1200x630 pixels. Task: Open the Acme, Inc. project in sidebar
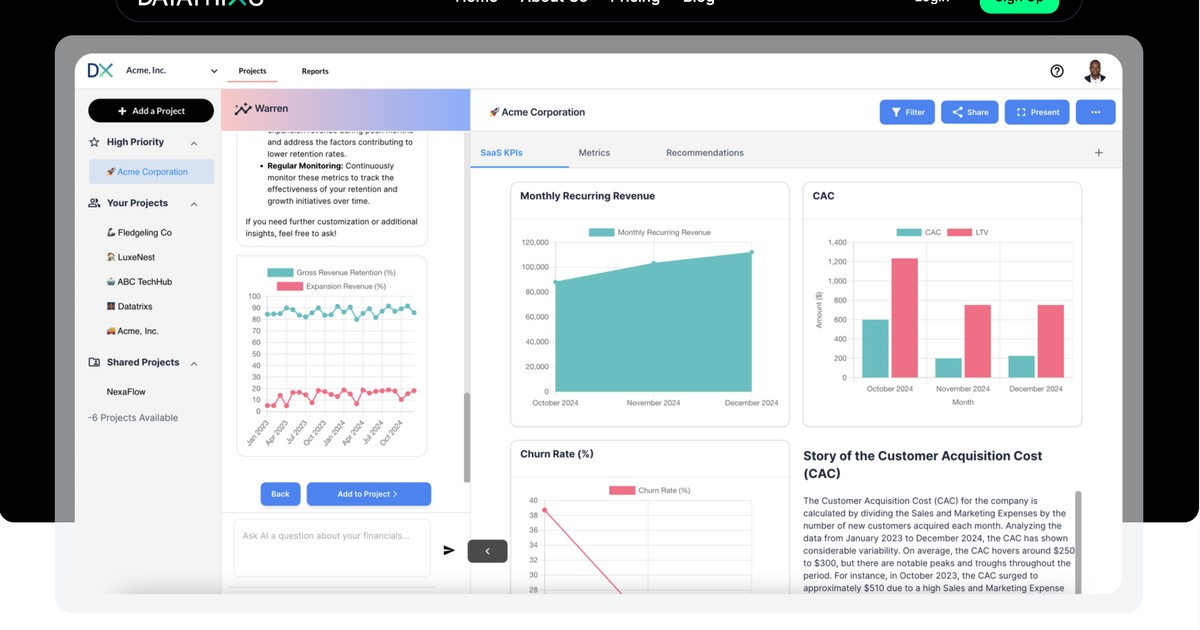tap(132, 331)
